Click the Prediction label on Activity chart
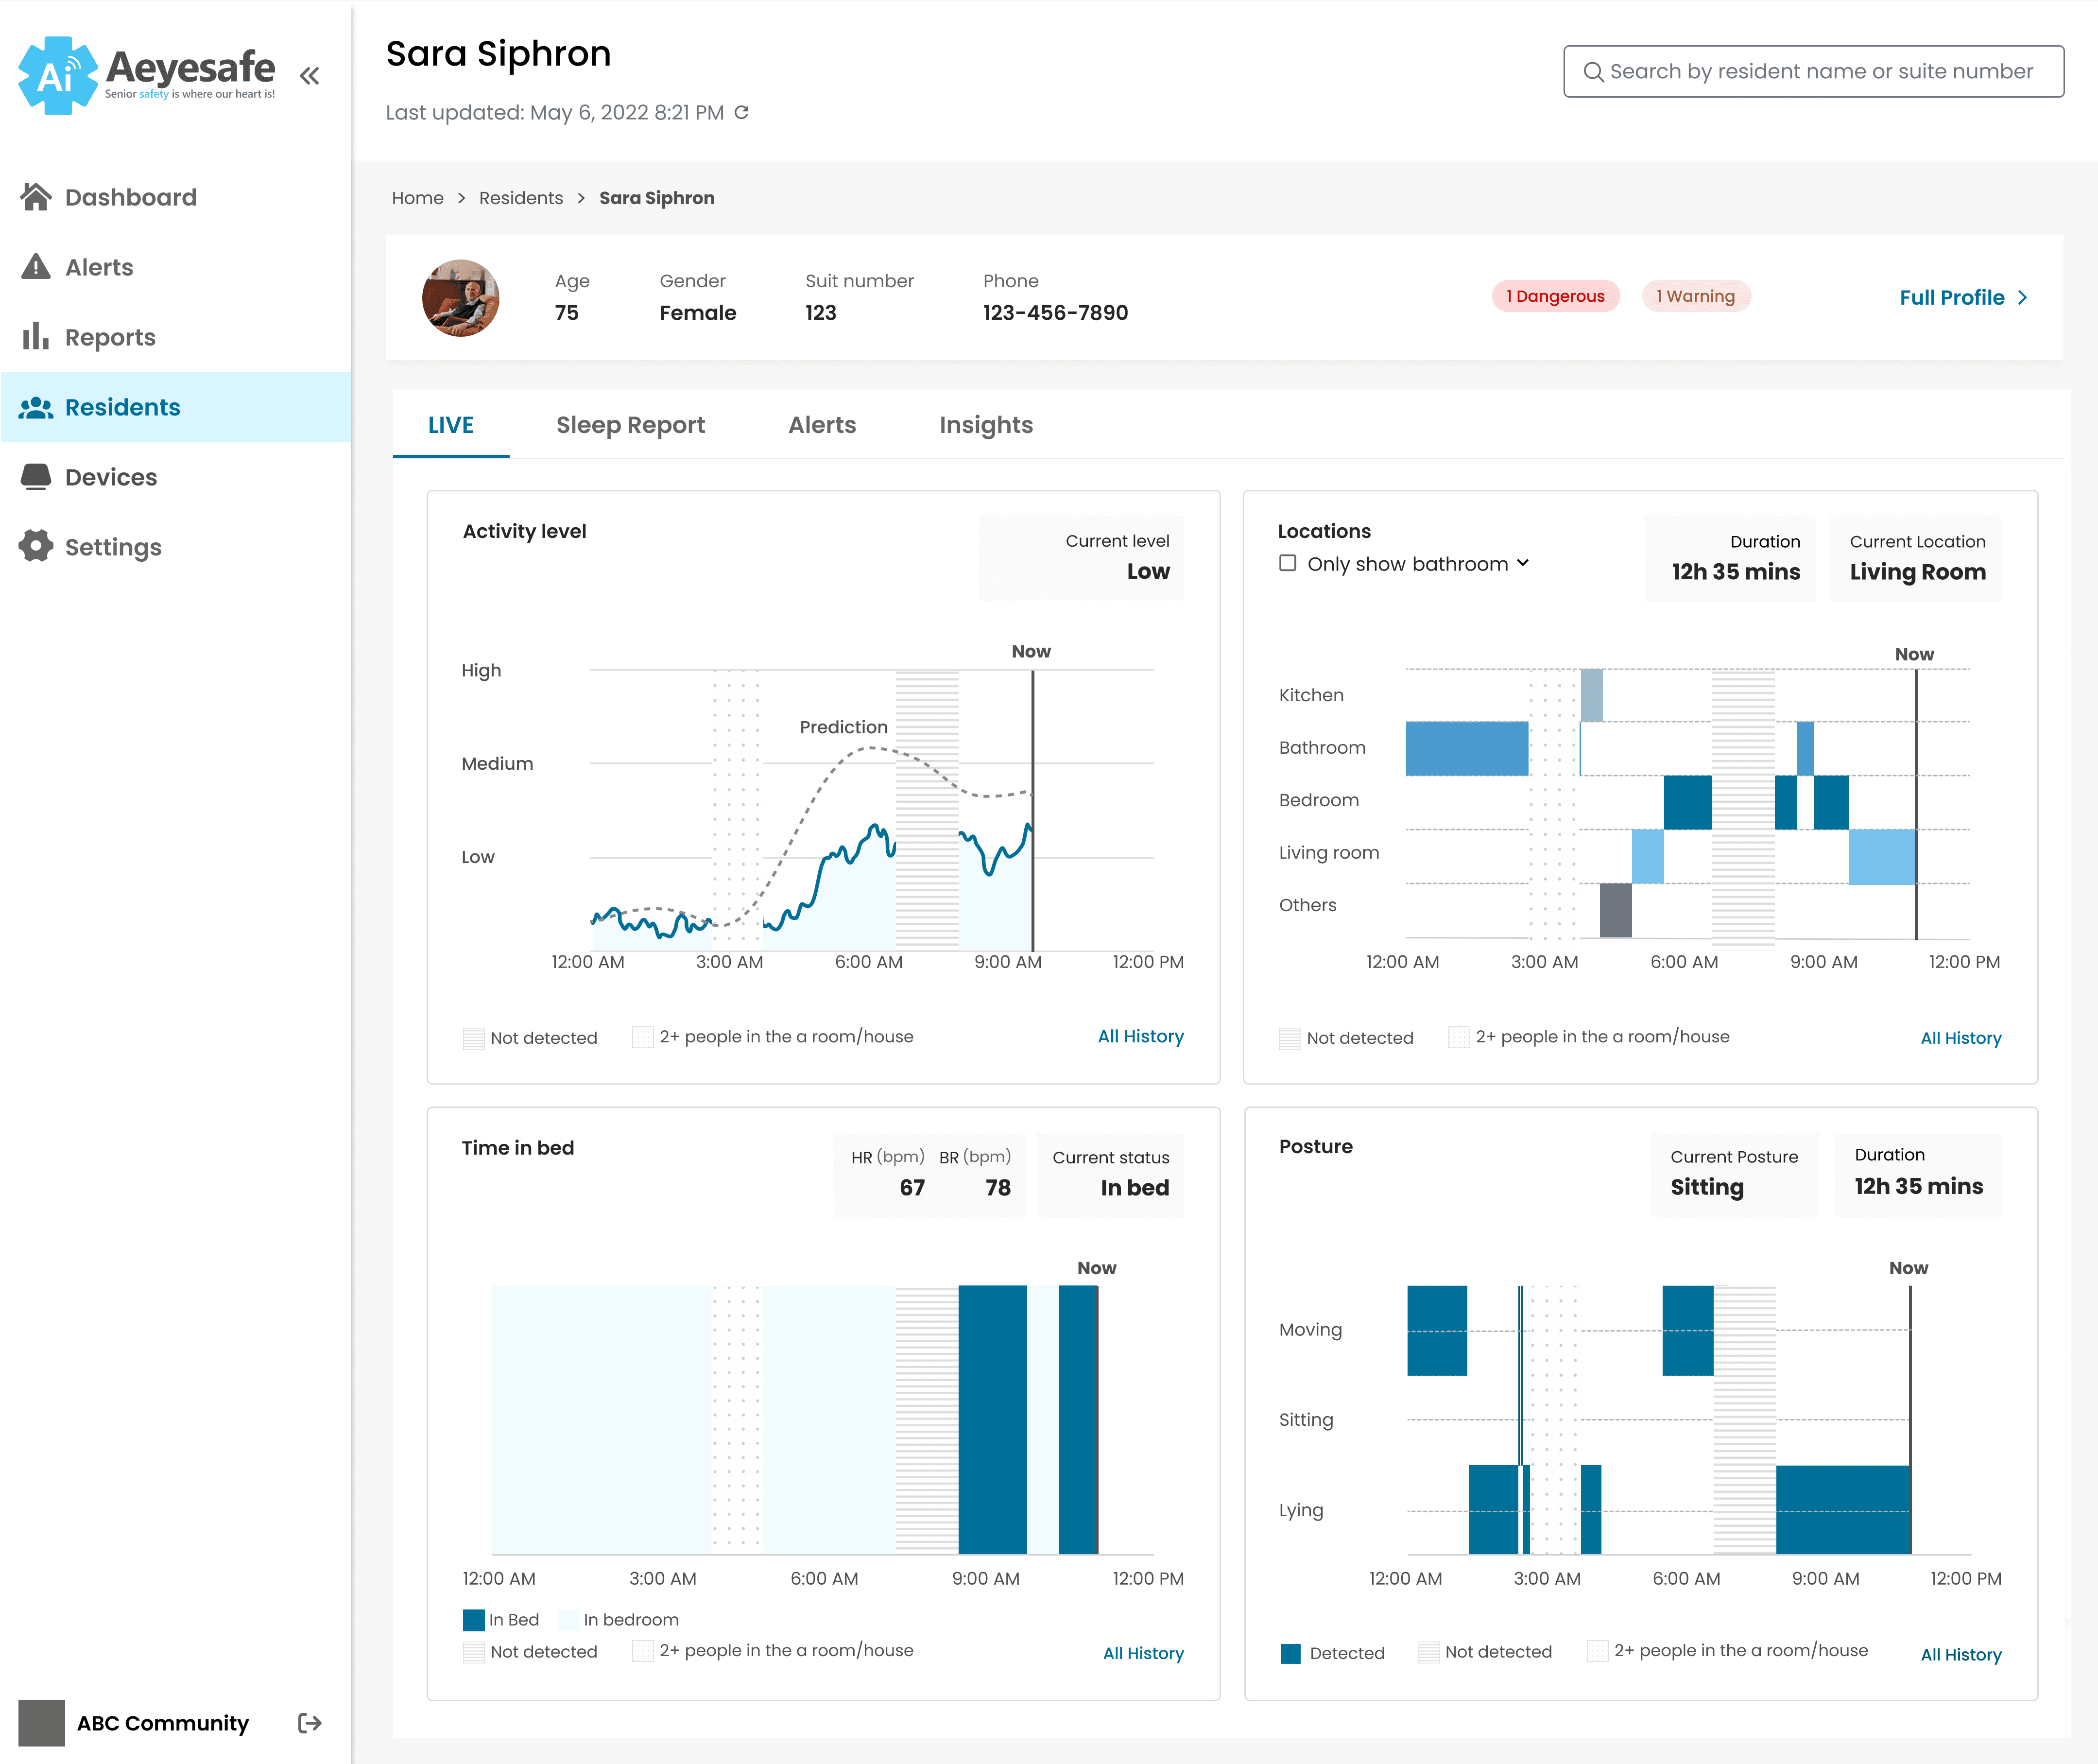Screen dimensions: 2098x1764 (843, 727)
